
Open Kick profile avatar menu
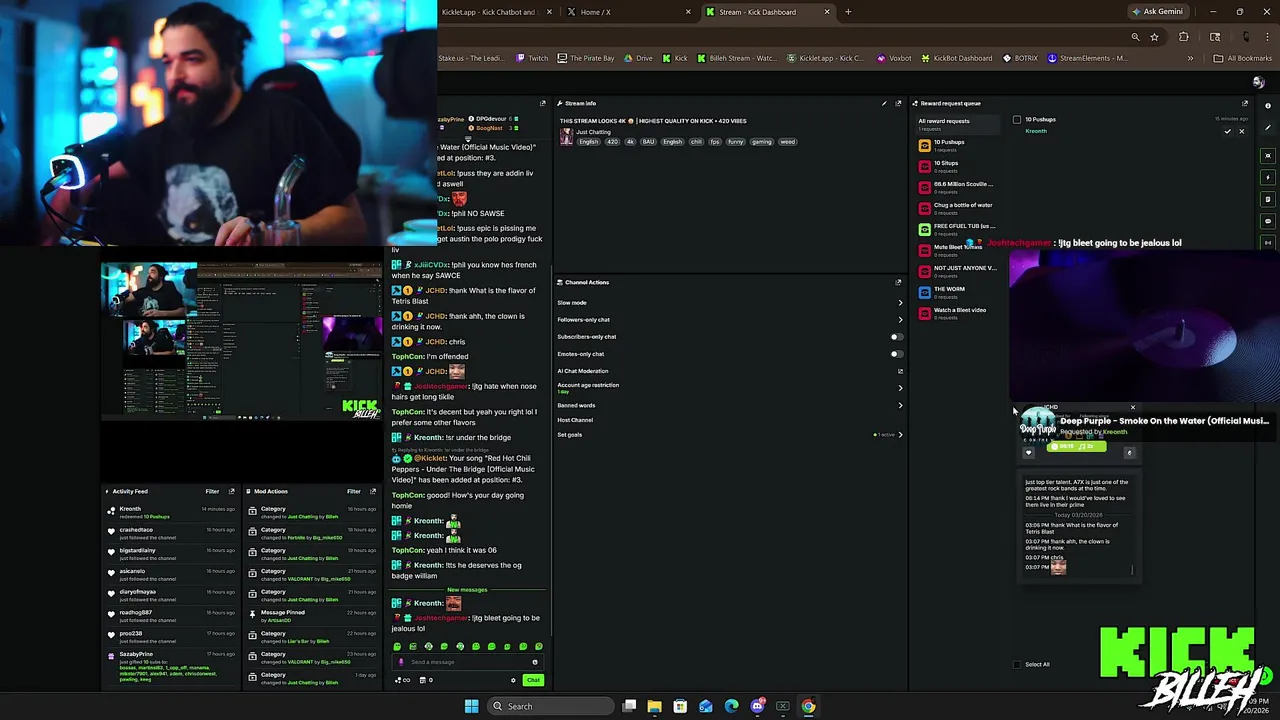pos(1259,83)
